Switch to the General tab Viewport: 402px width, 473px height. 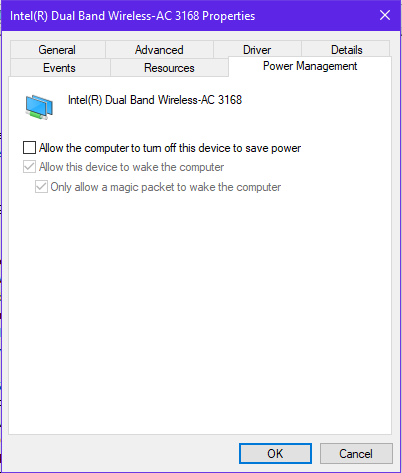pyautogui.click(x=58, y=50)
